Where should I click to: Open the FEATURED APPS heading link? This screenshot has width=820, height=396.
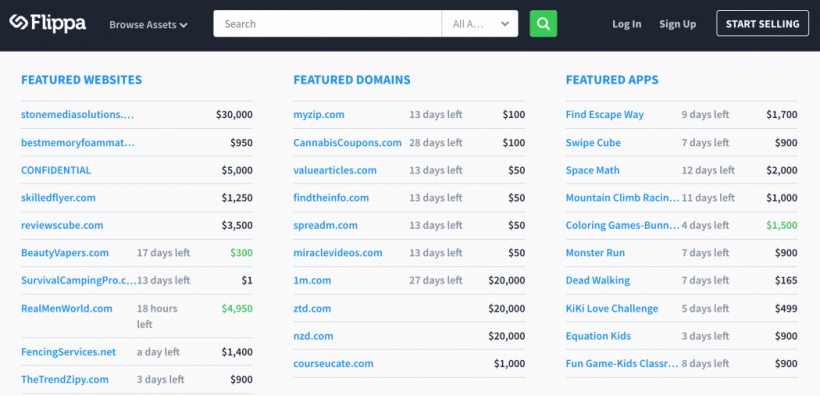tap(612, 80)
